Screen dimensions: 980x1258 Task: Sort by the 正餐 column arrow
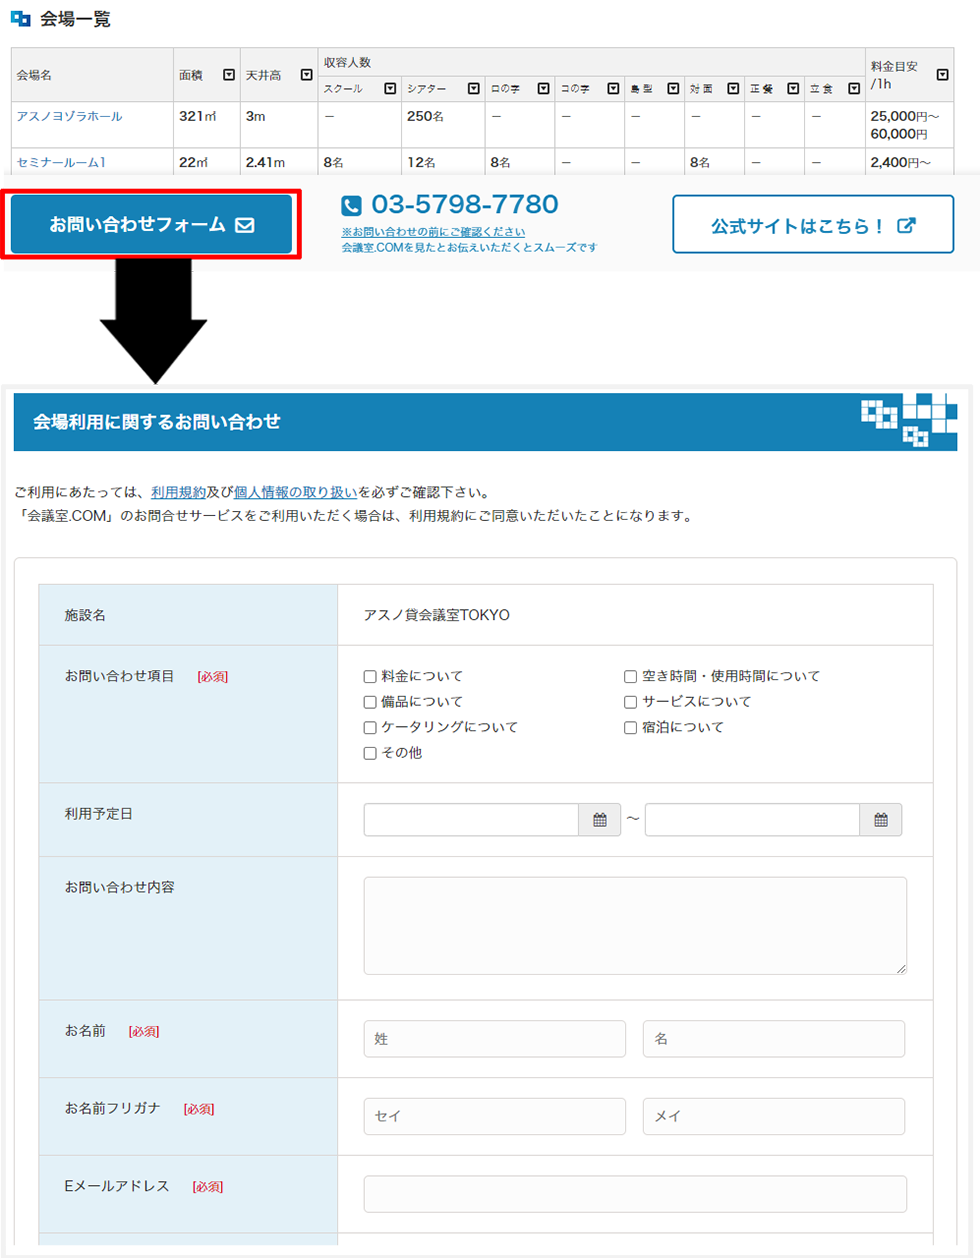[793, 89]
